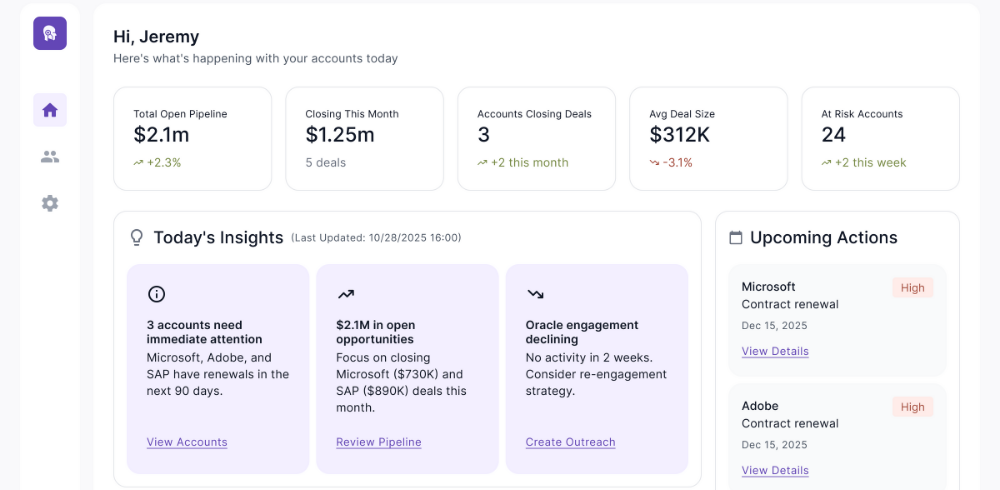This screenshot has width=1000, height=490.
Task: Click the lightbulb icon beside Today's Insights
Action: (x=136, y=238)
